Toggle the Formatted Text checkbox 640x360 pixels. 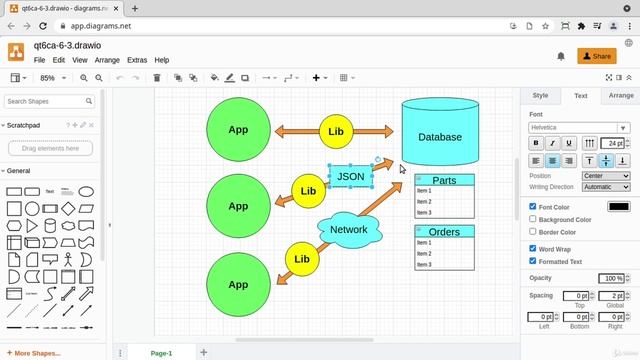tap(533, 261)
